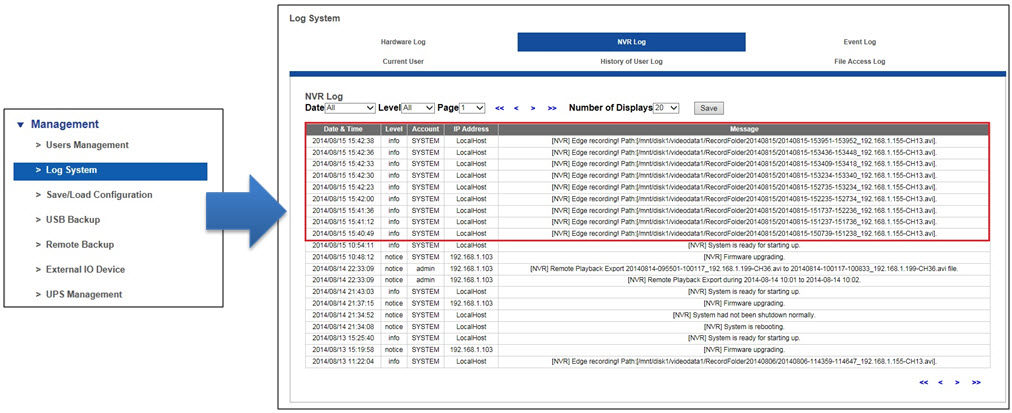Select Log System in Management menu

[x=110, y=170]
